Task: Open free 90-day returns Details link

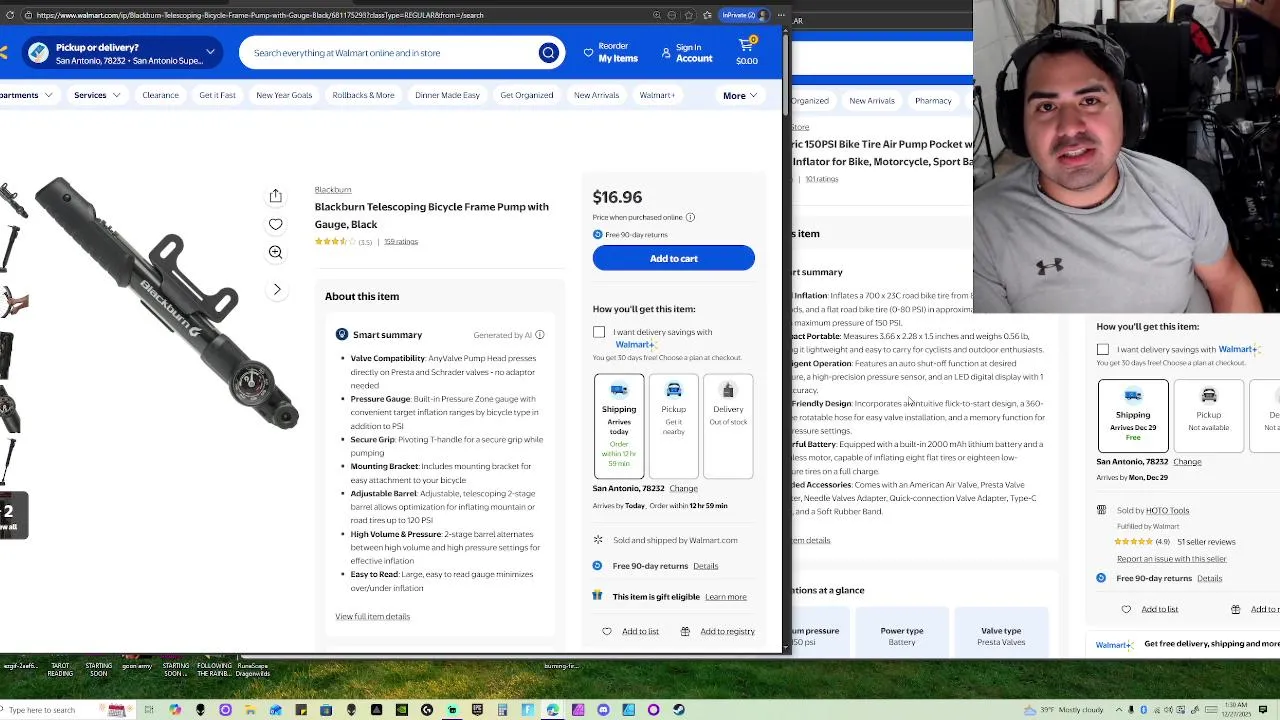Action: 705,566
